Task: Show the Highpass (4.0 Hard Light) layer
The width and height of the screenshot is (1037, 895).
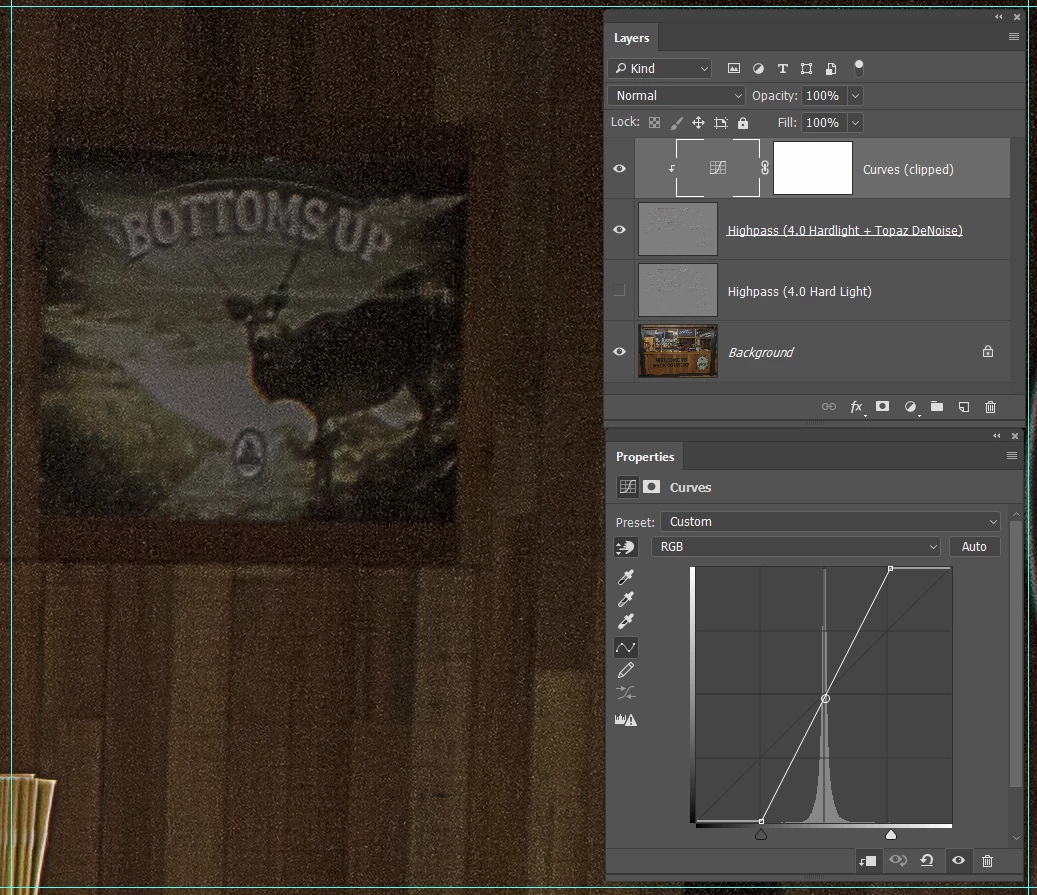Action: pyautogui.click(x=618, y=290)
